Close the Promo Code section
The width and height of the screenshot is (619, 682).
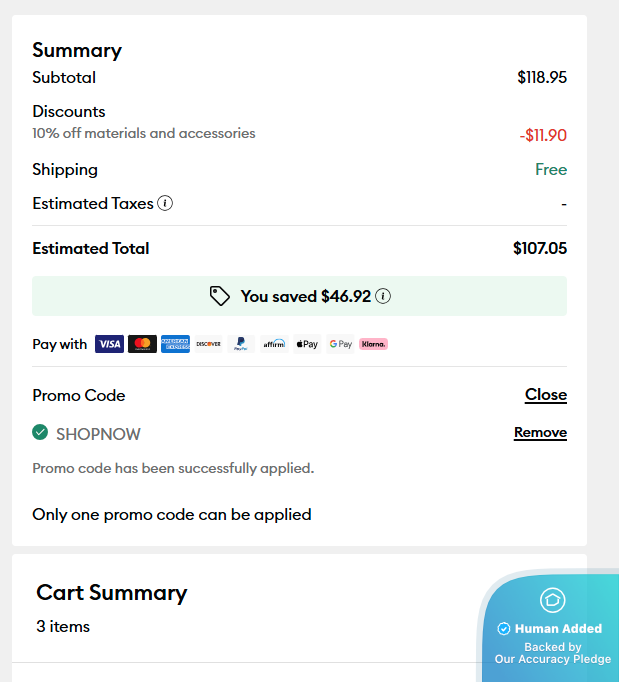pyautogui.click(x=546, y=395)
